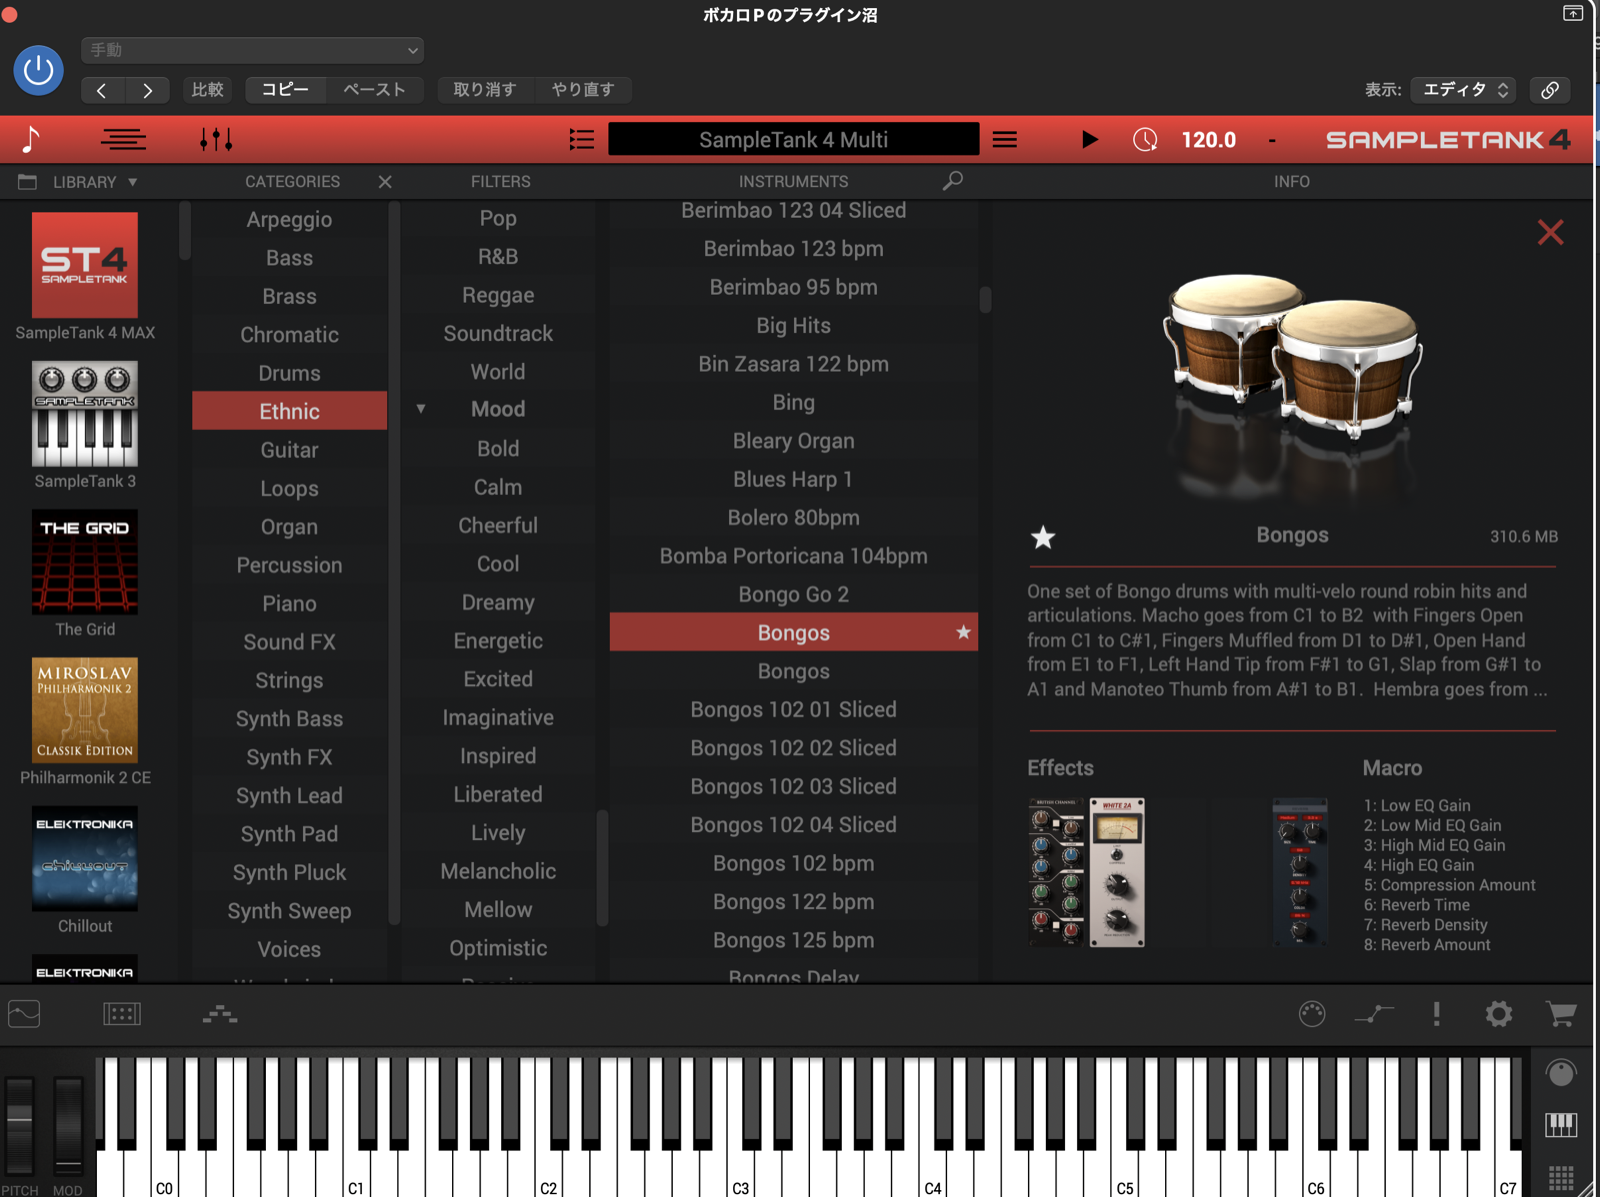This screenshot has height=1197, width=1600.
Task: Open the shop cart icon
Action: click(x=1561, y=1014)
